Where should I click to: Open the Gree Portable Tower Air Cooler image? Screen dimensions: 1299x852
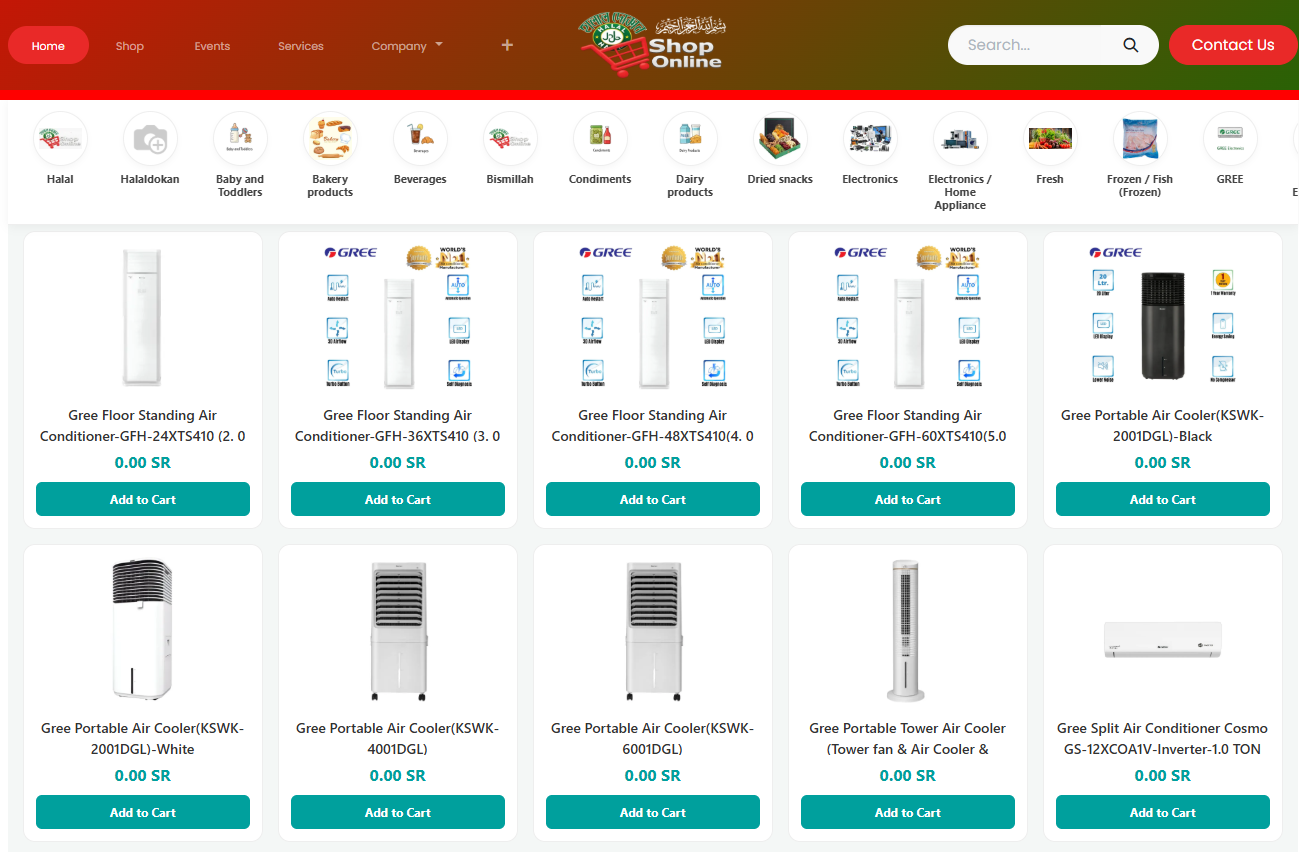tap(907, 631)
